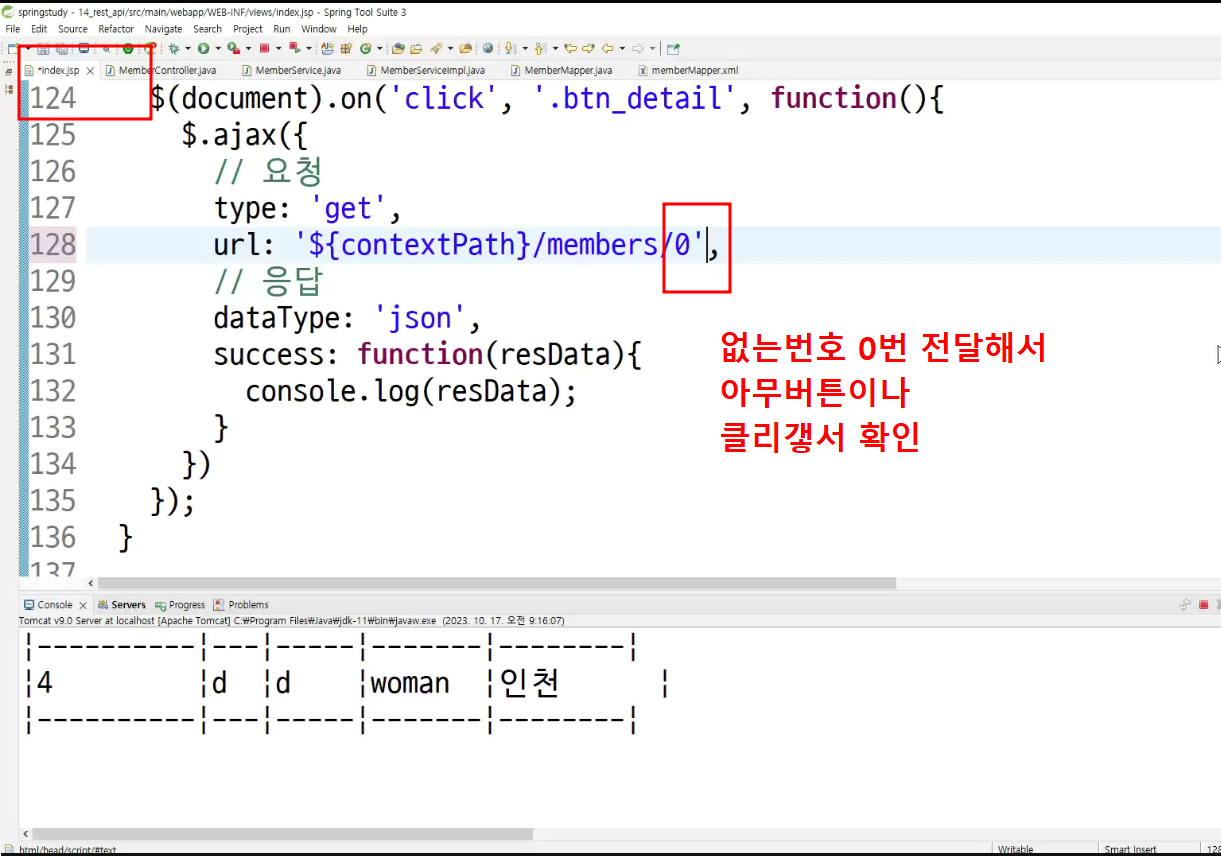This screenshot has width=1221, height=856.
Task: Open the Navigate menu
Action: (x=164, y=29)
